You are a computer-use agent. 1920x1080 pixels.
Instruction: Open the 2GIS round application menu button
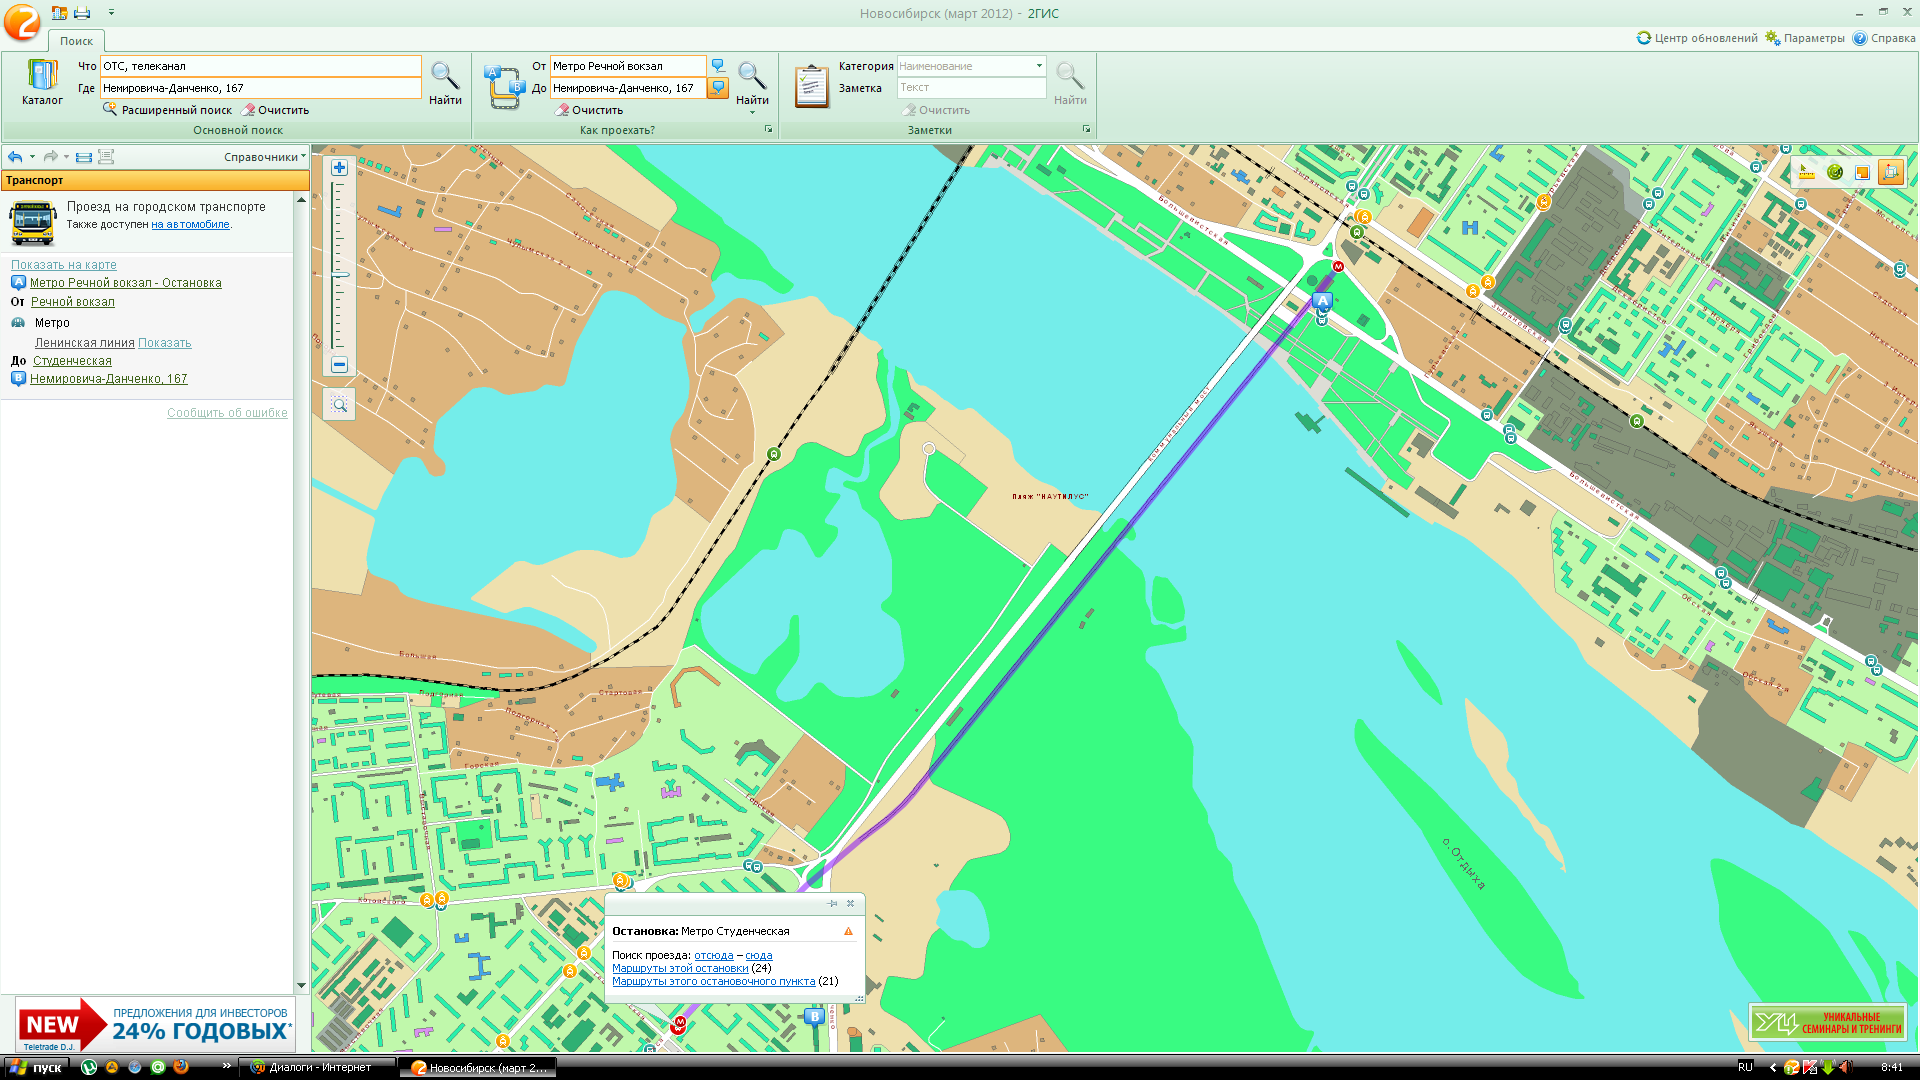point(22,22)
